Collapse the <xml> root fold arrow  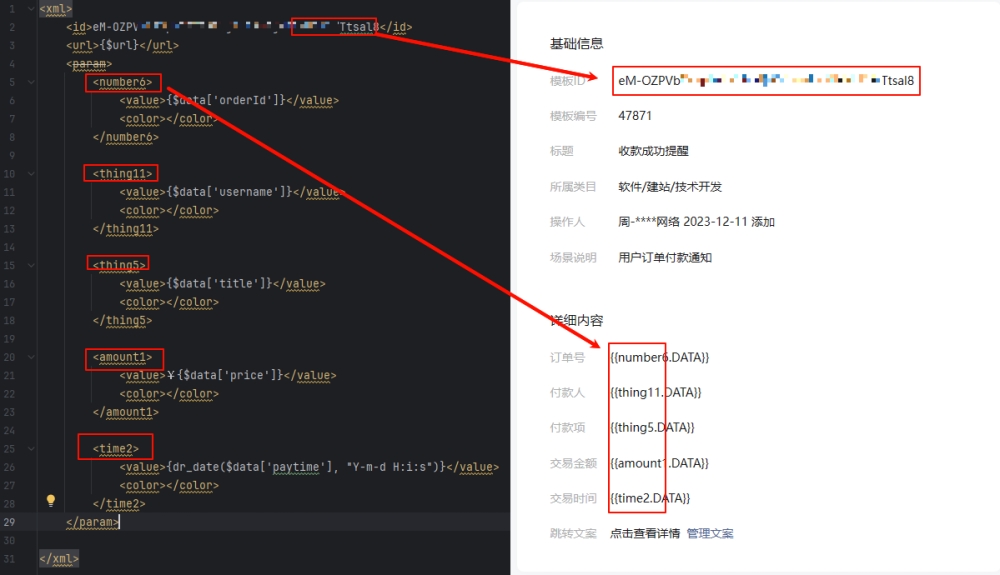[x=31, y=9]
